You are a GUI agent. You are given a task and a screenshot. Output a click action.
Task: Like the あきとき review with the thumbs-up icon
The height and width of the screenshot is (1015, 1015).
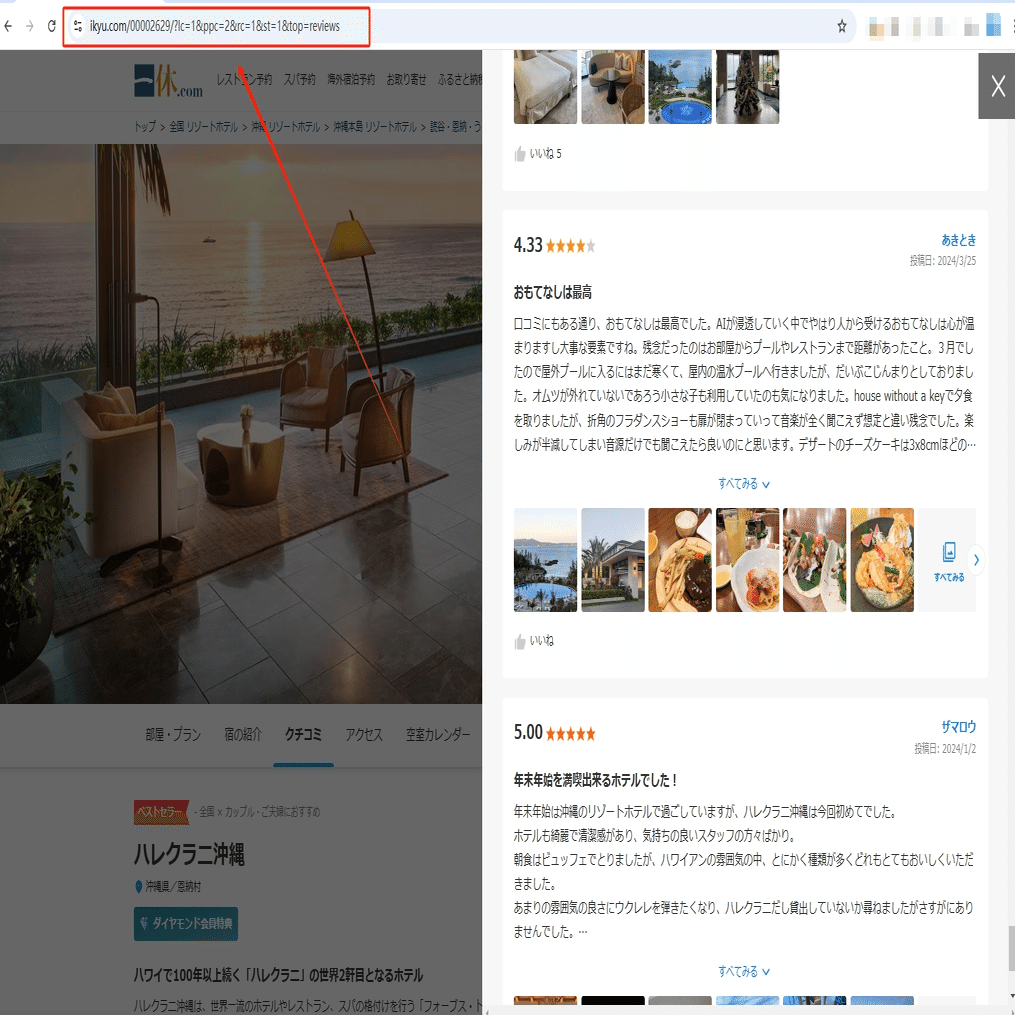520,641
